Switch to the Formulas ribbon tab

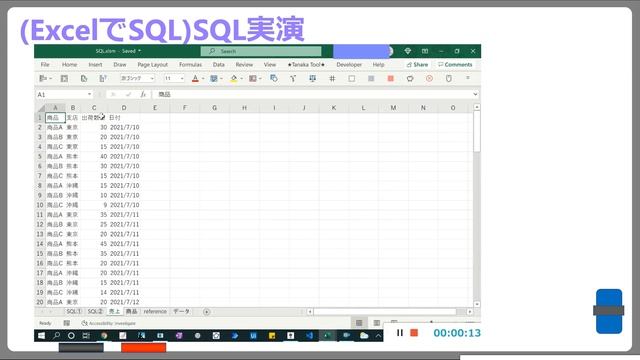190,64
